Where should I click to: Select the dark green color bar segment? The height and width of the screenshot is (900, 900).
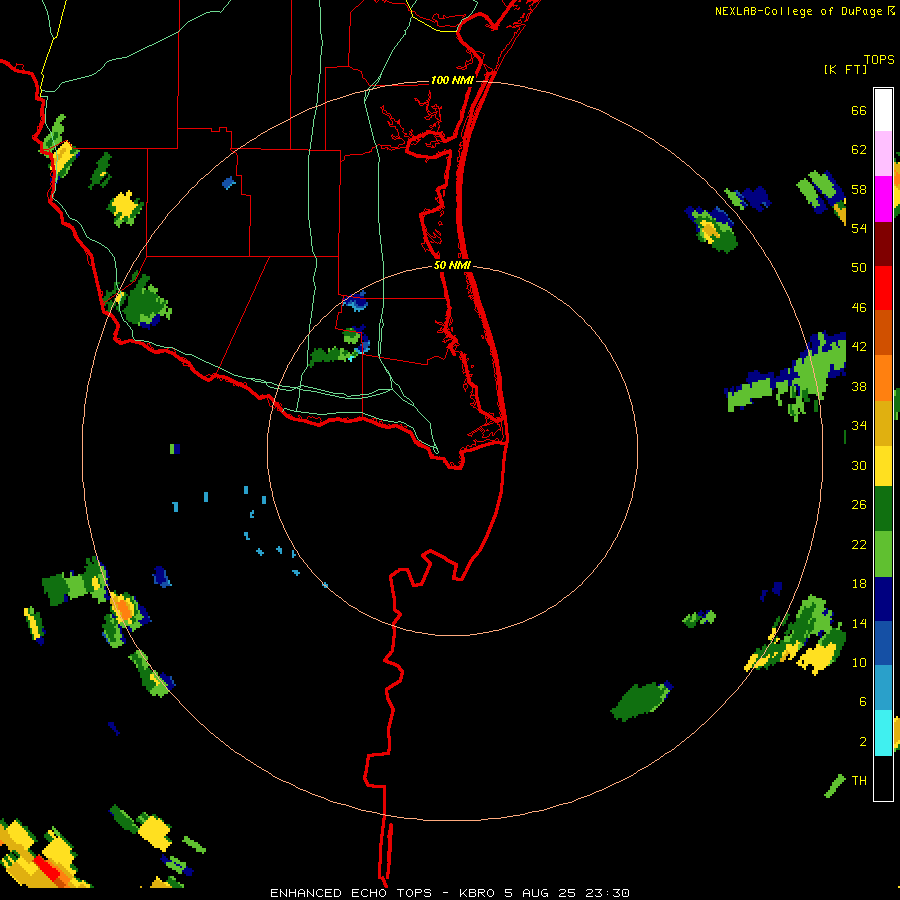point(883,509)
